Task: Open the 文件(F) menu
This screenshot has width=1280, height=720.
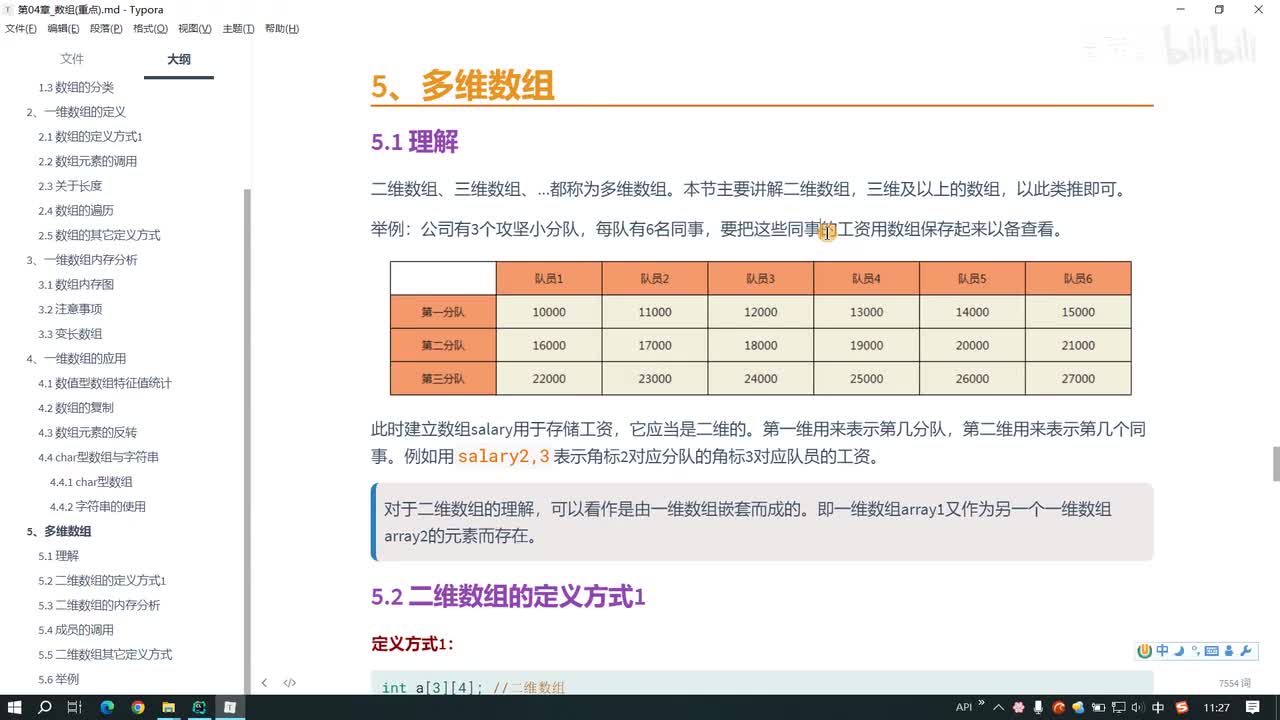Action: click(21, 29)
